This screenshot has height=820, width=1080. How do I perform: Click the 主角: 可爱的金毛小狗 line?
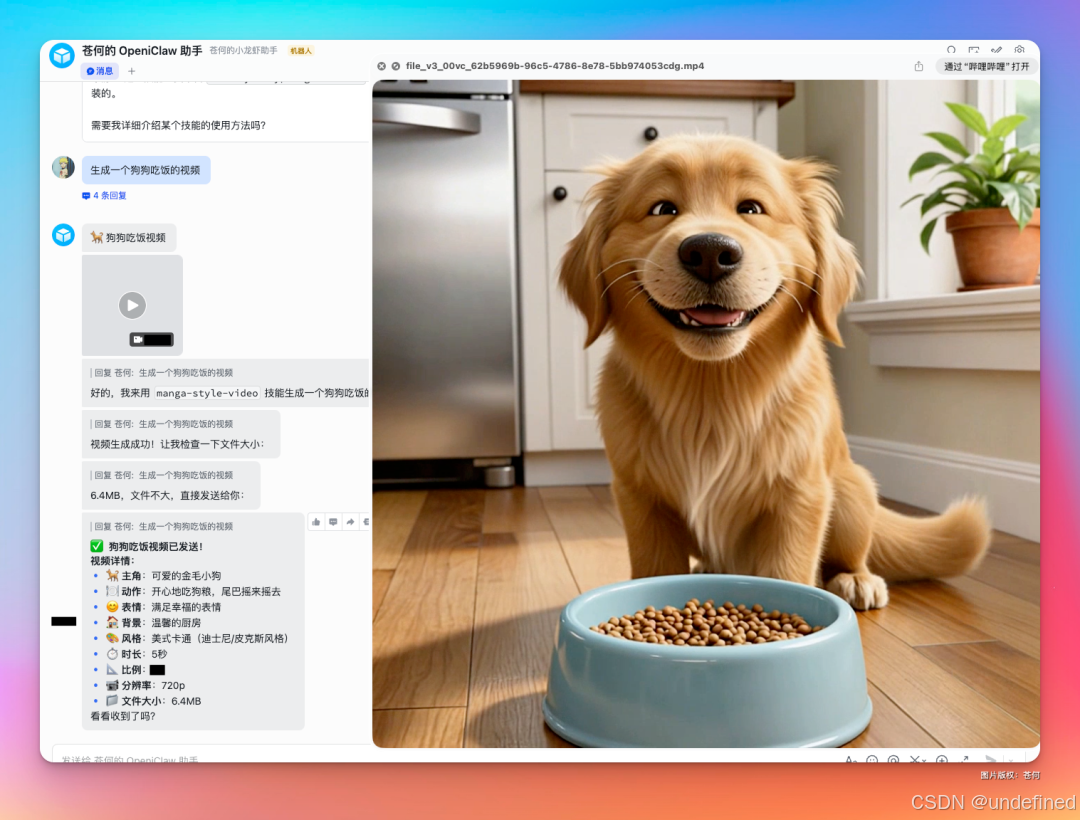163,576
